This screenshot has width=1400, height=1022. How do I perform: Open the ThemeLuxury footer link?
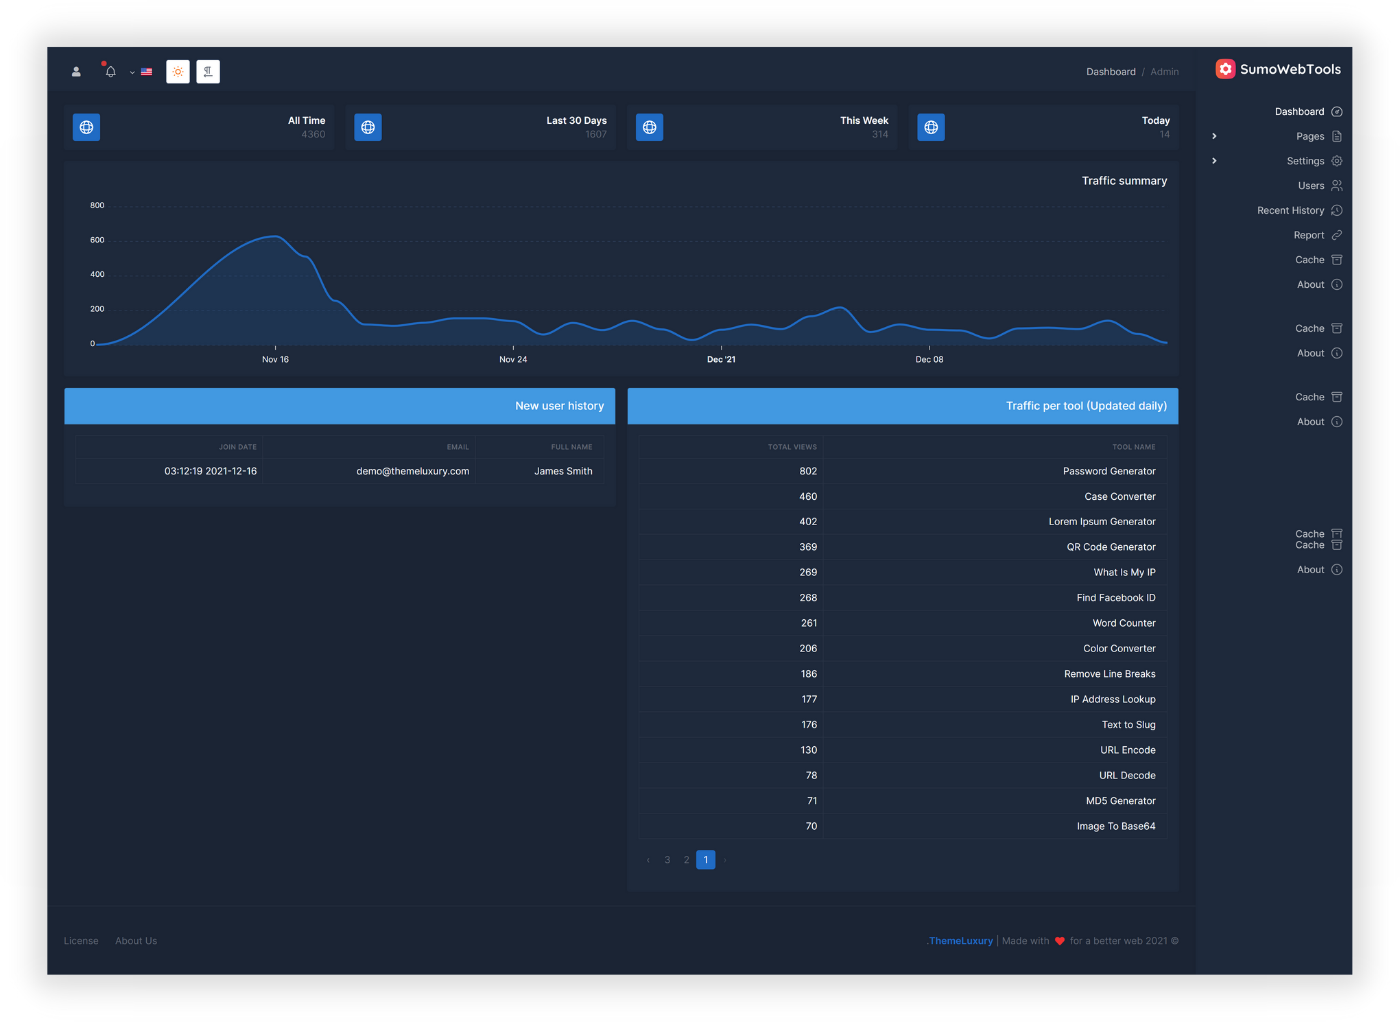(x=960, y=941)
